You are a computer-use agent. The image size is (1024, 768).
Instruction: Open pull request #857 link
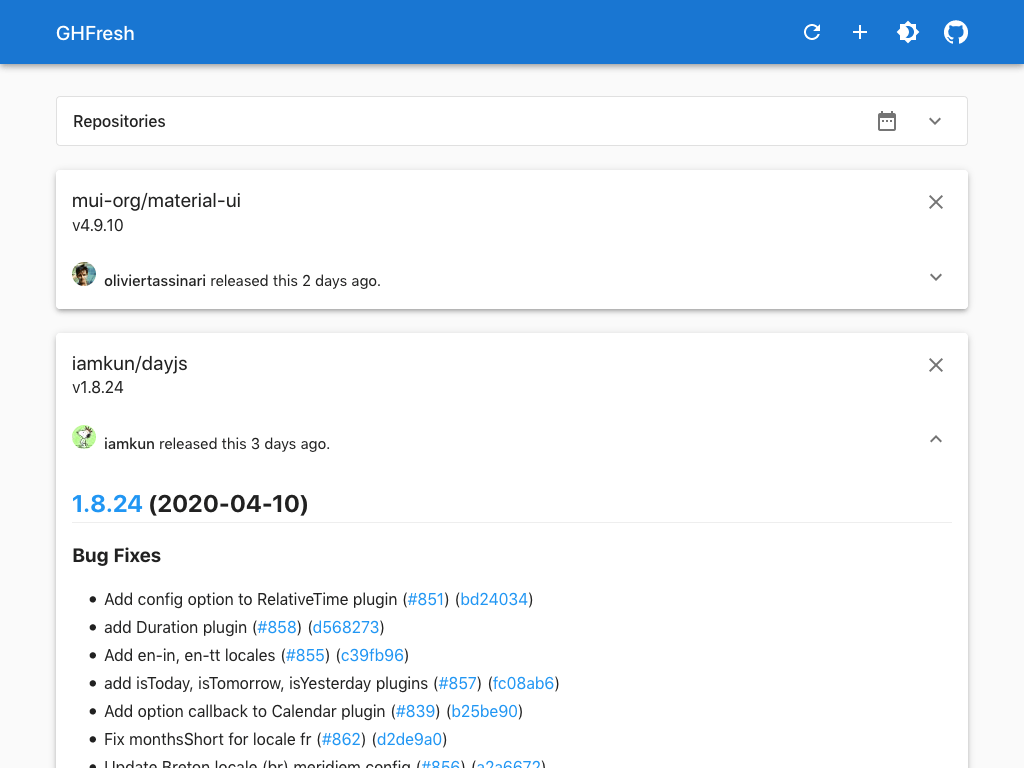(458, 684)
